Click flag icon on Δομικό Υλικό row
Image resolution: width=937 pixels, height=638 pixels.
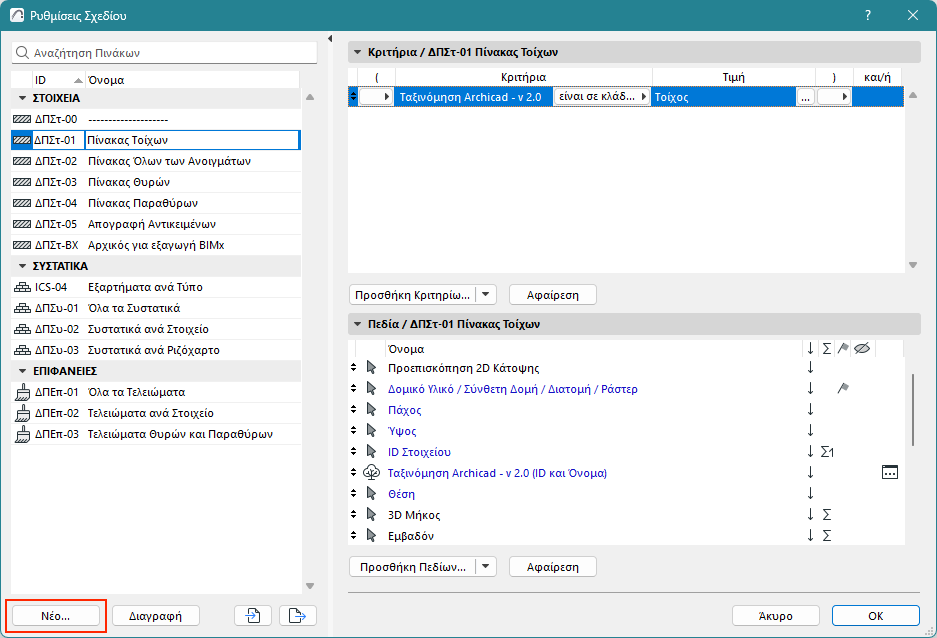(843, 389)
